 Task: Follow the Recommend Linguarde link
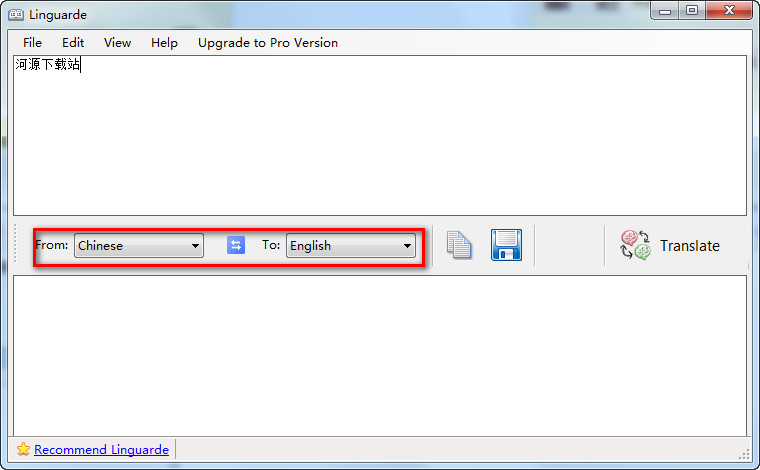click(x=101, y=450)
